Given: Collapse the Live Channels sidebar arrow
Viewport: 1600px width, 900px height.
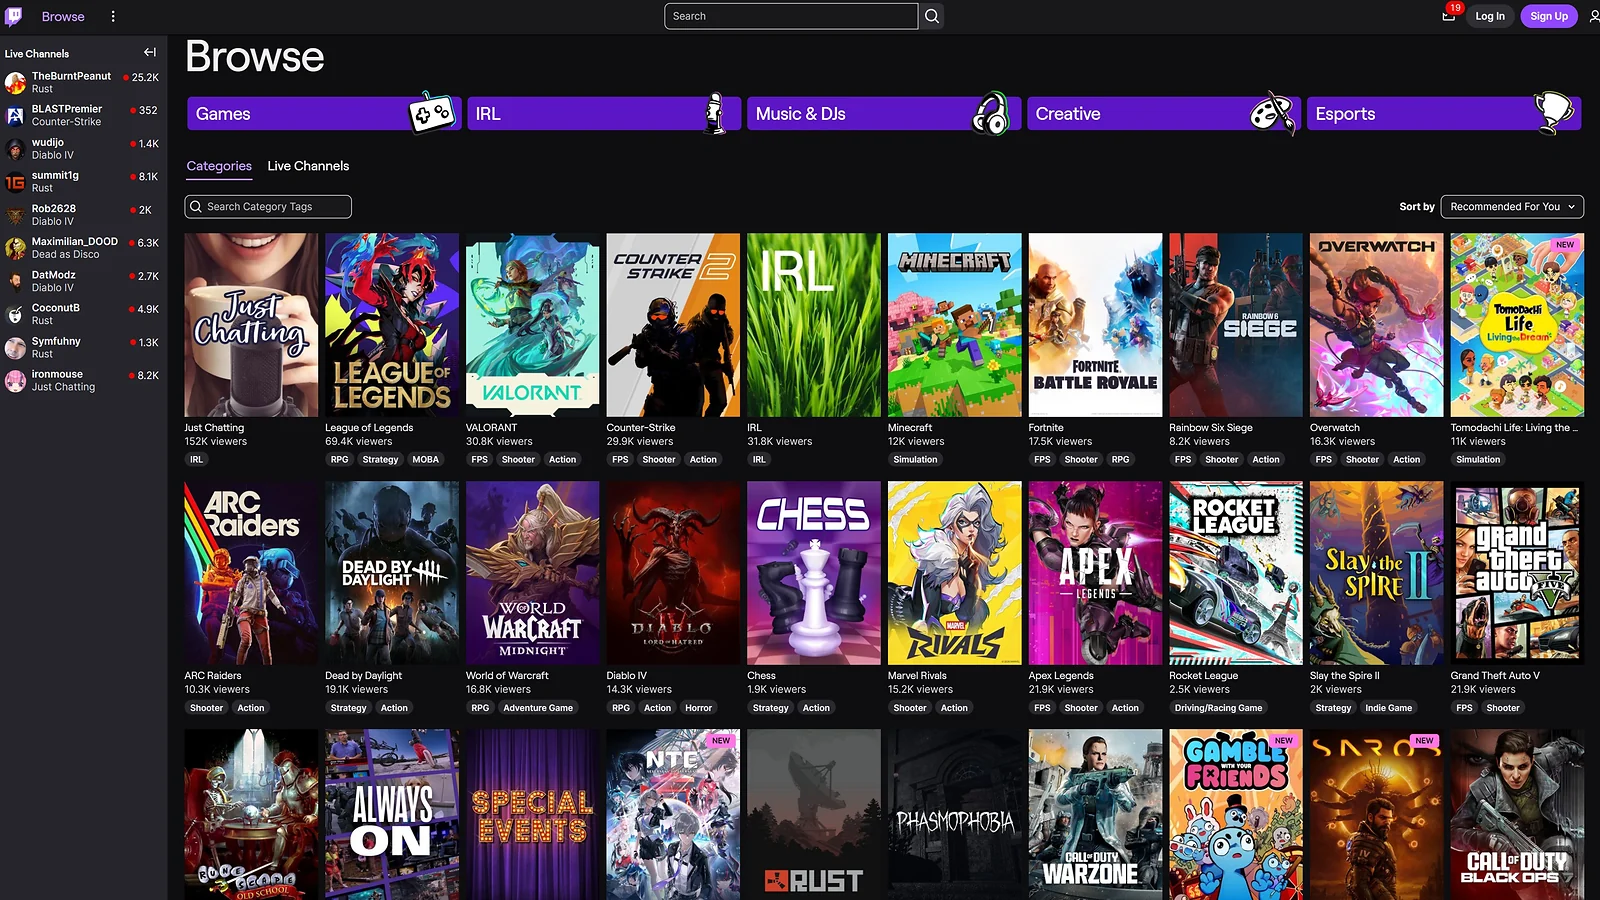Looking at the screenshot, I should 150,52.
